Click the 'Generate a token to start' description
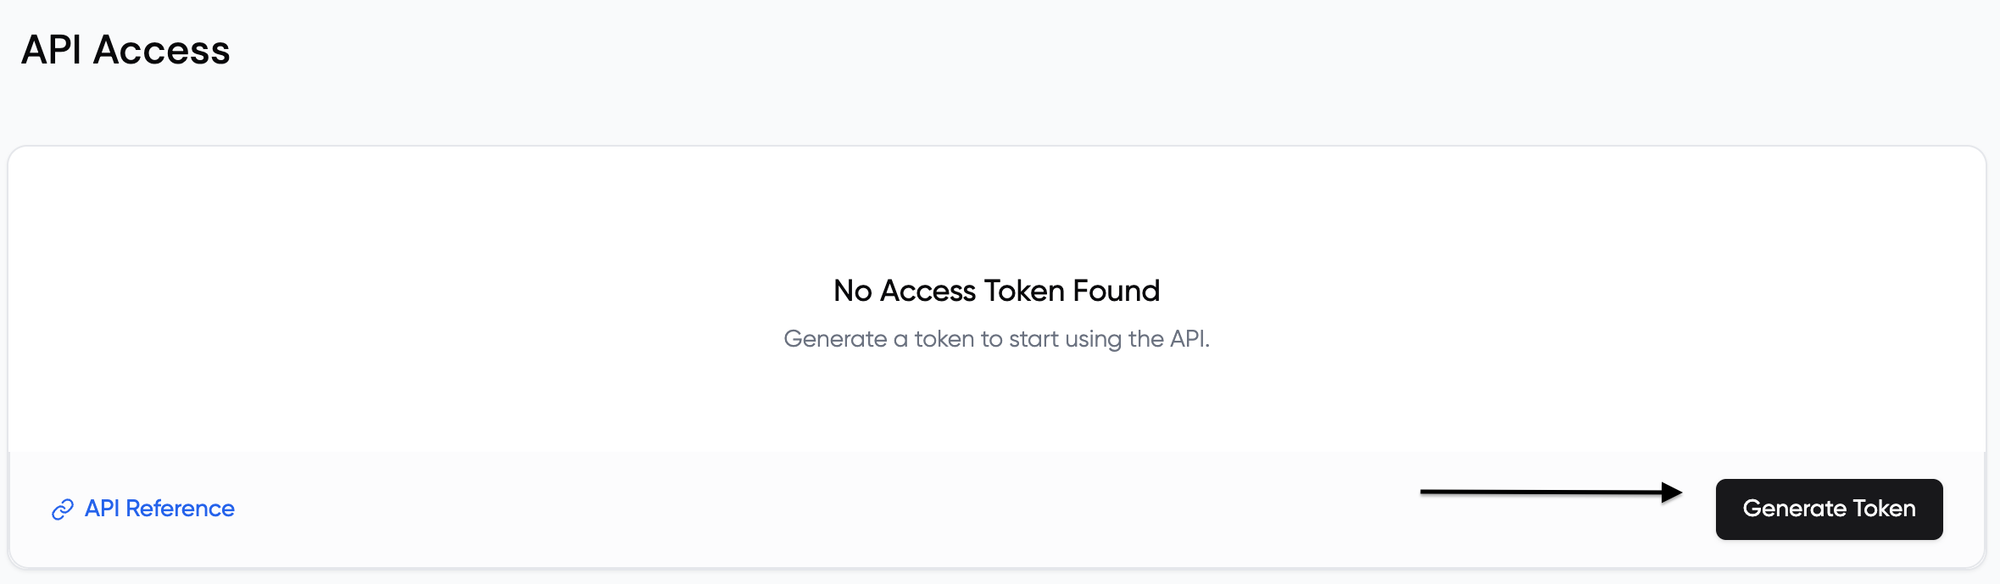The width and height of the screenshot is (2000, 584). click(997, 339)
